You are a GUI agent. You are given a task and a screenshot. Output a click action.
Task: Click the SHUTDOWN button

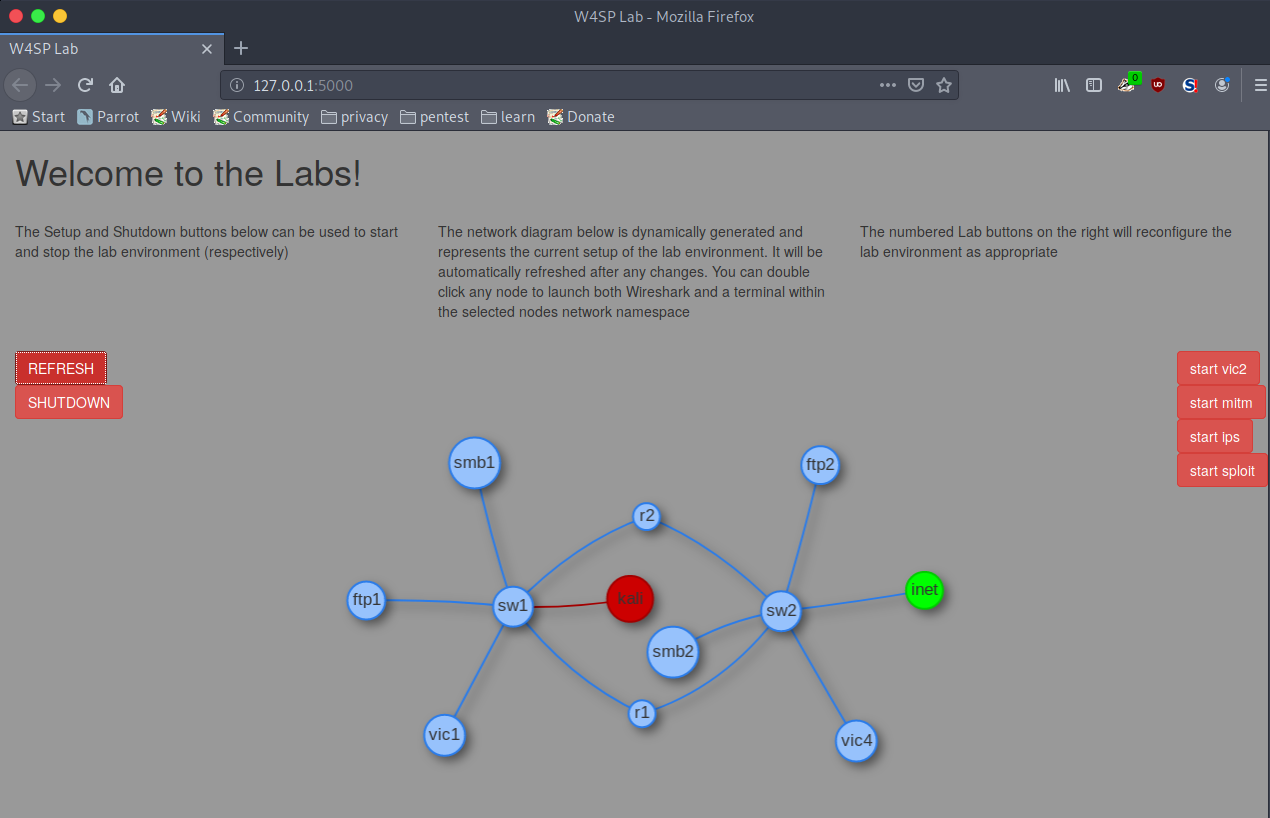tap(69, 402)
